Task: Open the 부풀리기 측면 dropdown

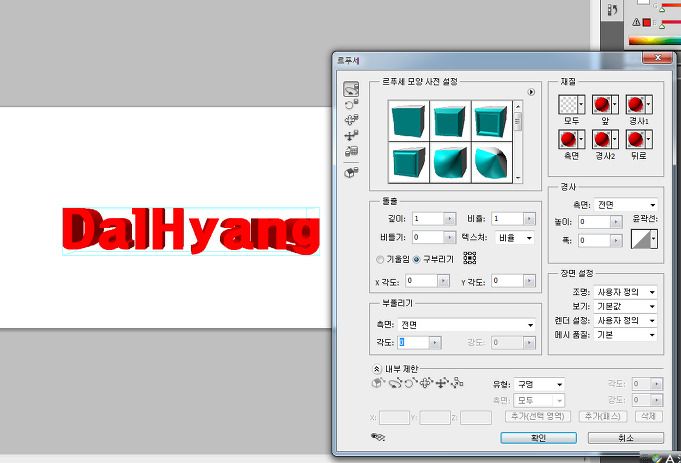Action: [466, 324]
